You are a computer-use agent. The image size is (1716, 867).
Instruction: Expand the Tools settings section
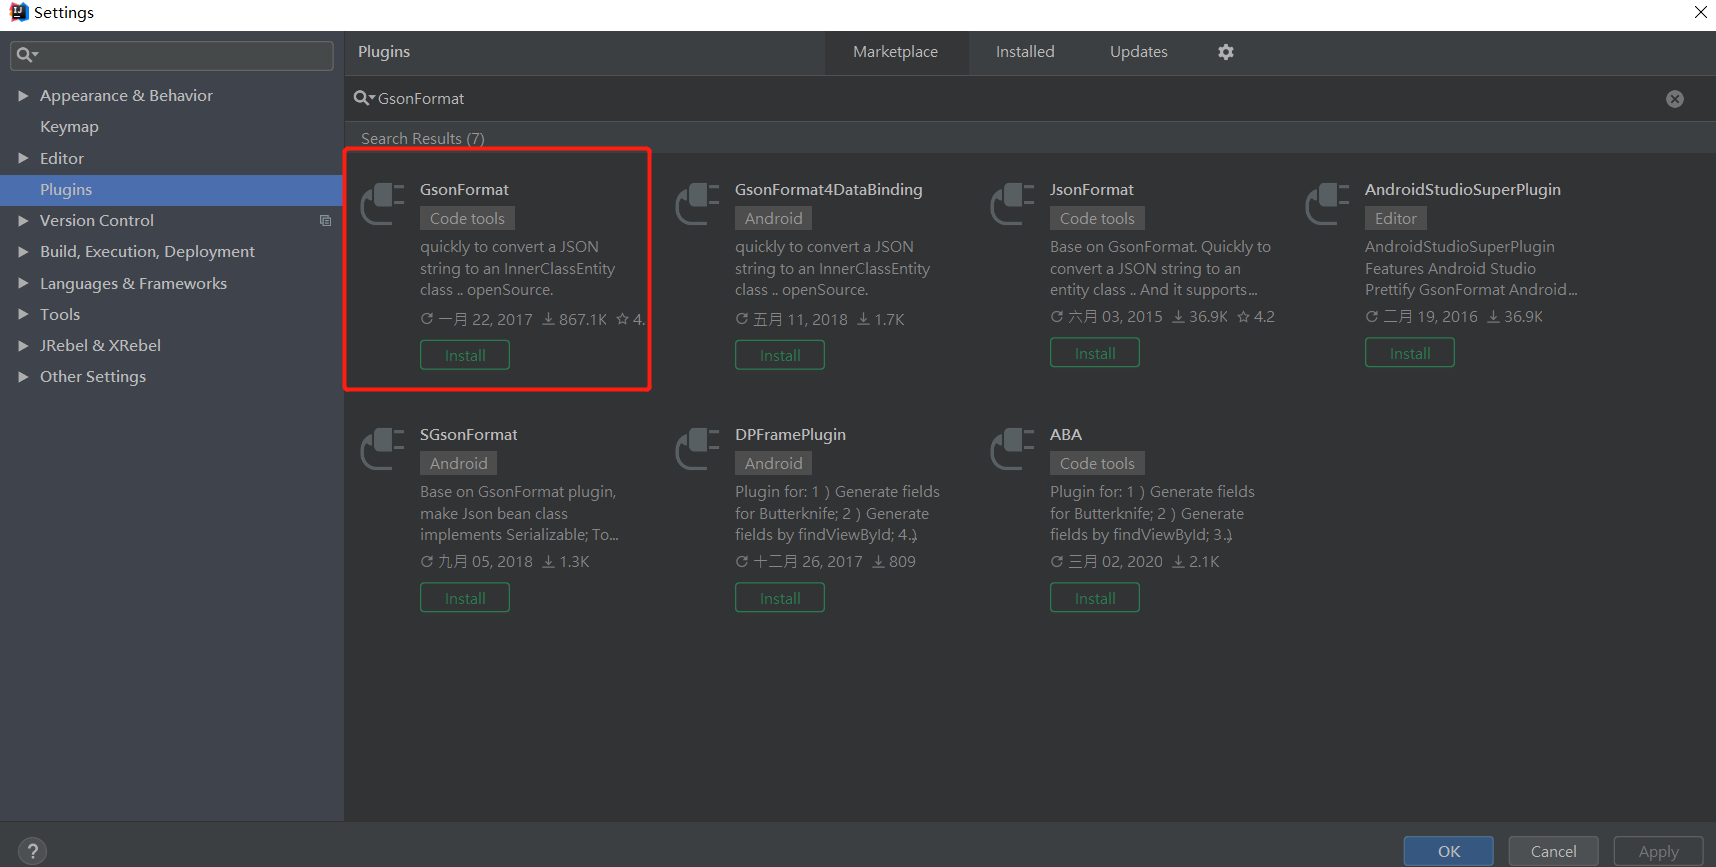coord(23,314)
